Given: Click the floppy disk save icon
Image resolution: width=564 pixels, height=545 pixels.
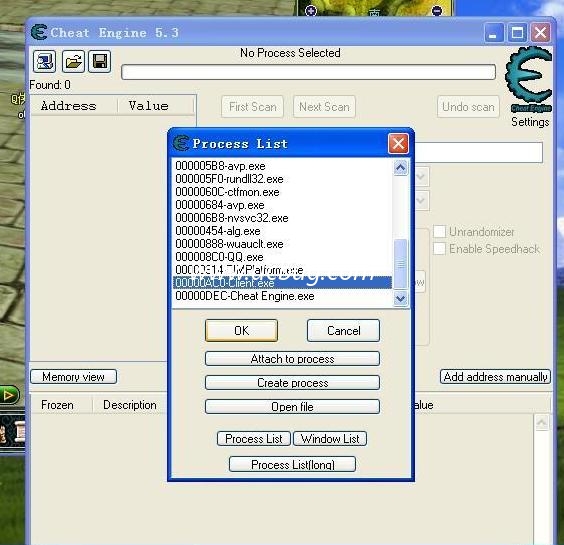Looking at the screenshot, I should (100, 61).
